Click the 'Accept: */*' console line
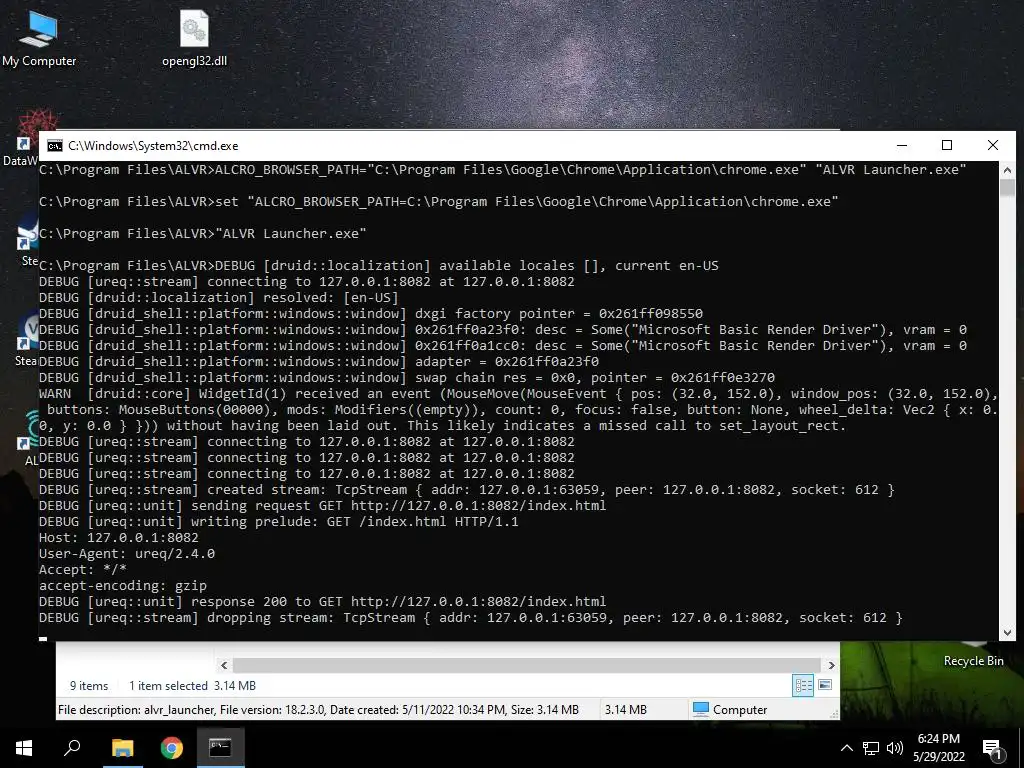The width and height of the screenshot is (1024, 768). (x=83, y=569)
